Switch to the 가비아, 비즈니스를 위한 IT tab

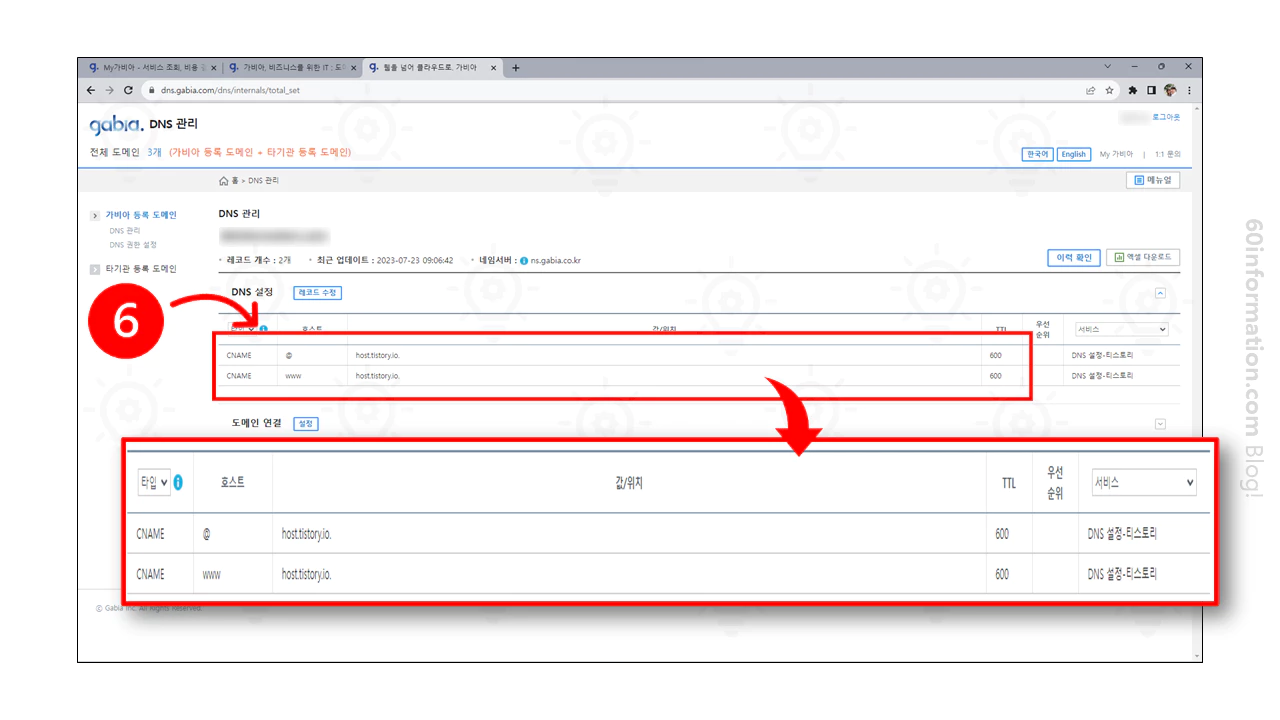(x=290, y=68)
